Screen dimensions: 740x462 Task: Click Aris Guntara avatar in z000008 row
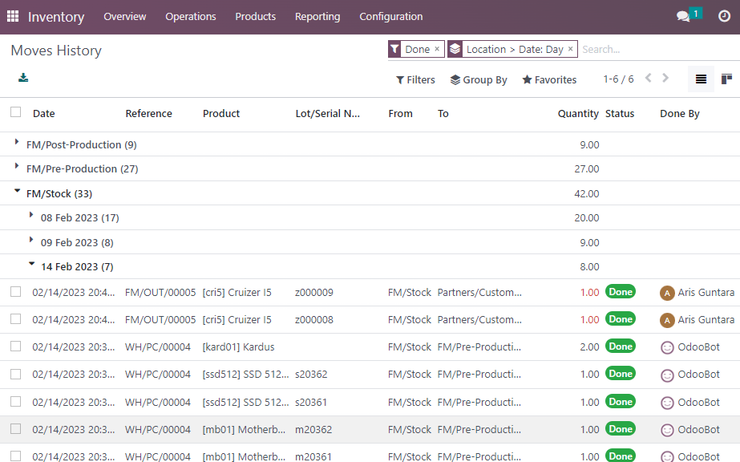click(x=667, y=320)
